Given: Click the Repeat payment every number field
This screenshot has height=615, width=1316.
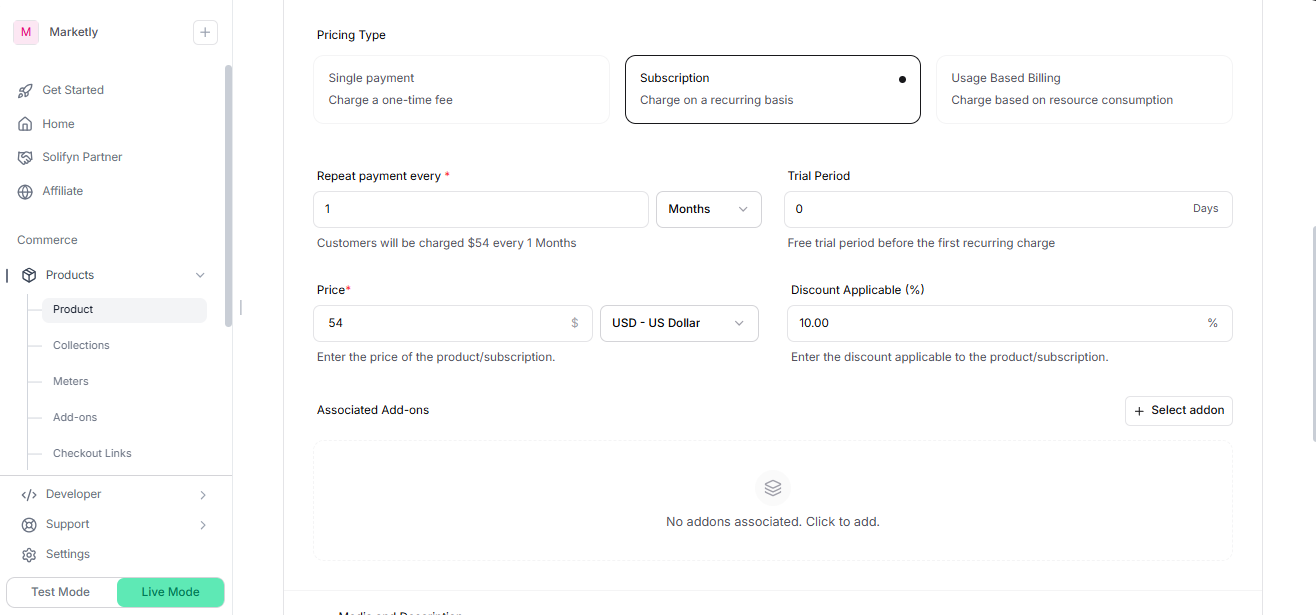Looking at the screenshot, I should click(481, 209).
